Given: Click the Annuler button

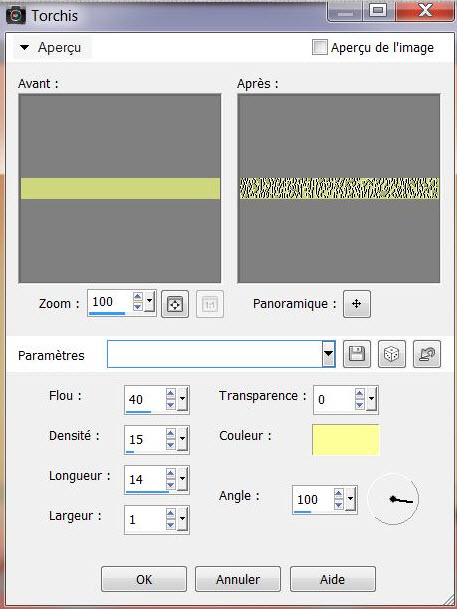Looking at the screenshot, I should tap(238, 579).
